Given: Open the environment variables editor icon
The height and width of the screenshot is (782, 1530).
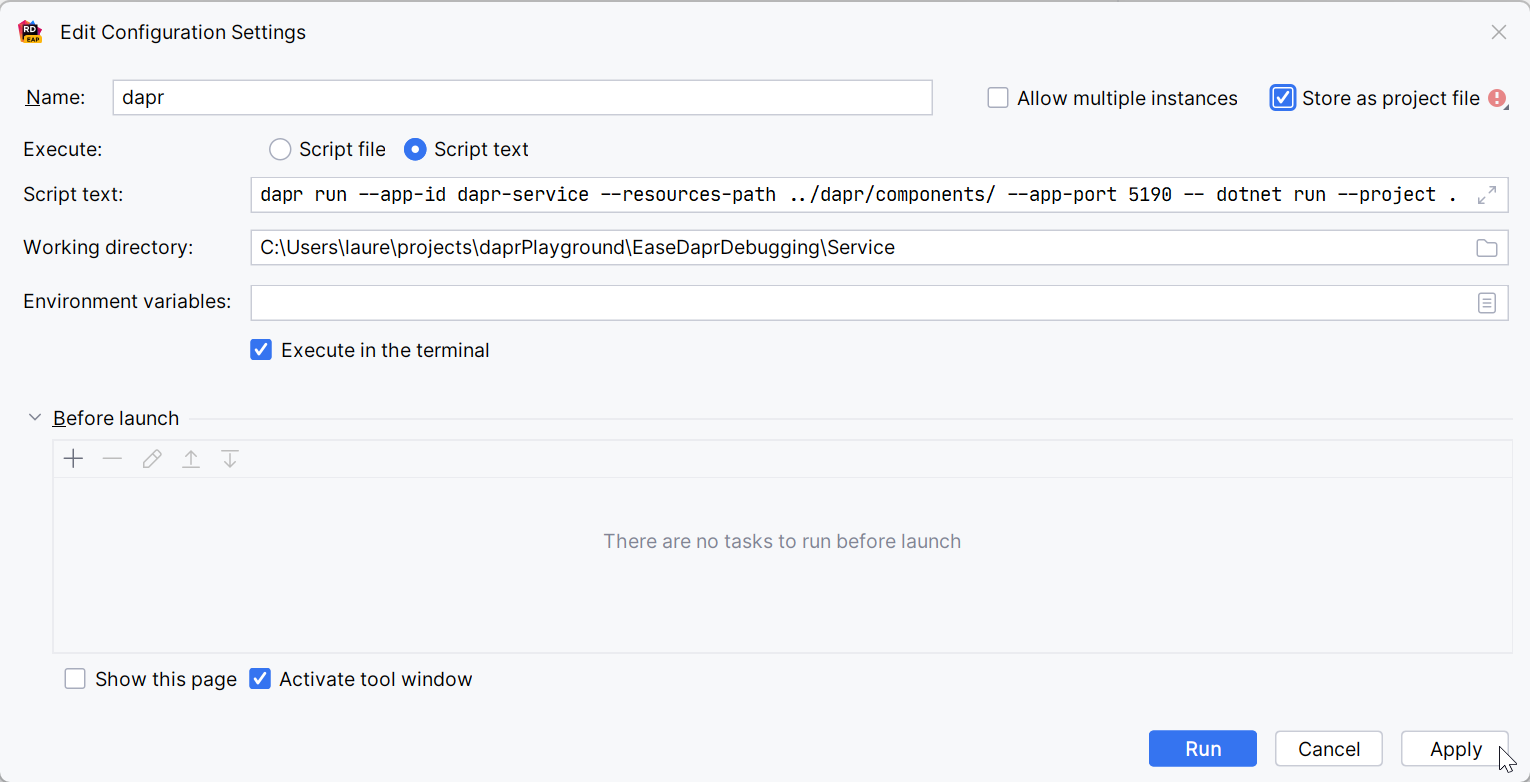Looking at the screenshot, I should coord(1487,303).
